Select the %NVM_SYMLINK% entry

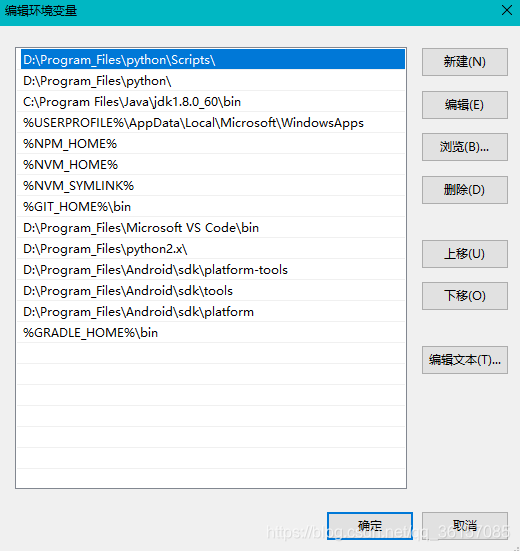(x=213, y=186)
